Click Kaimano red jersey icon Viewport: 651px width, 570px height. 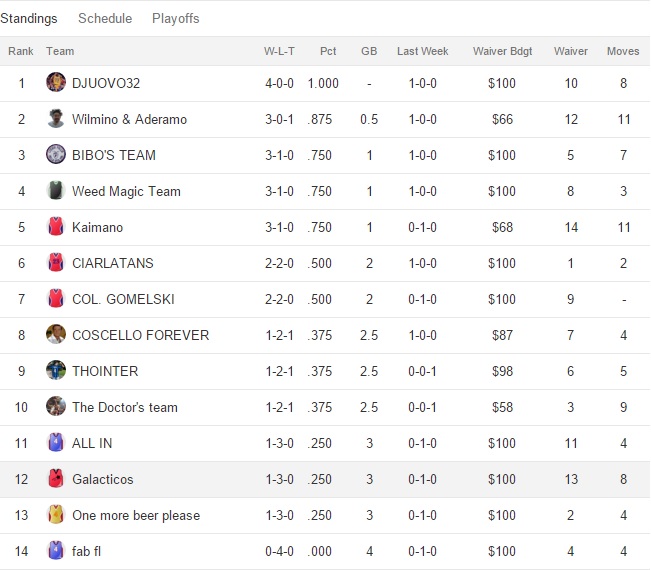56,227
